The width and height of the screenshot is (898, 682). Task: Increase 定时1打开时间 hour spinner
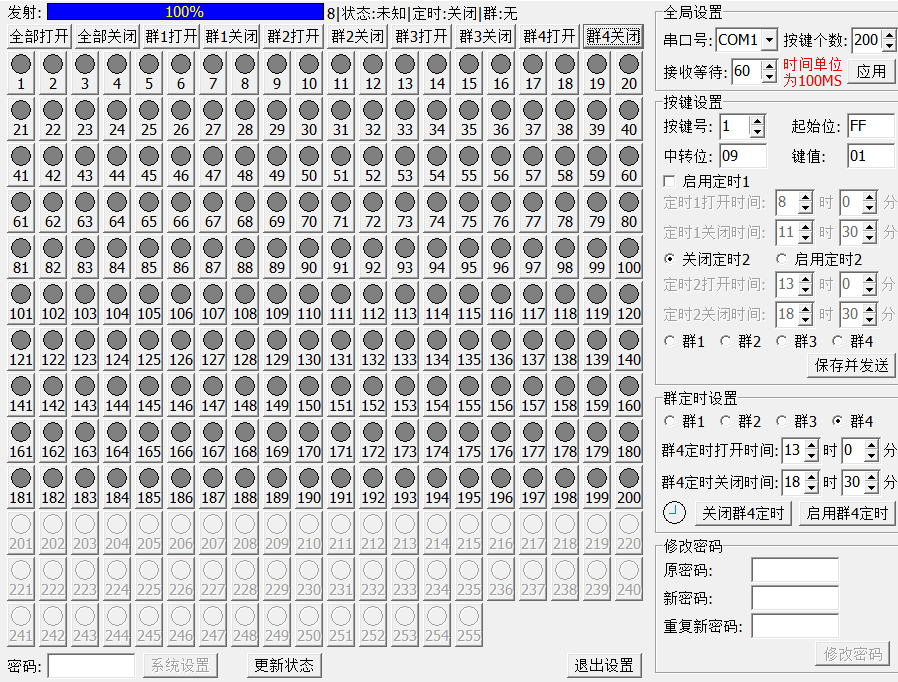[x=805, y=198]
